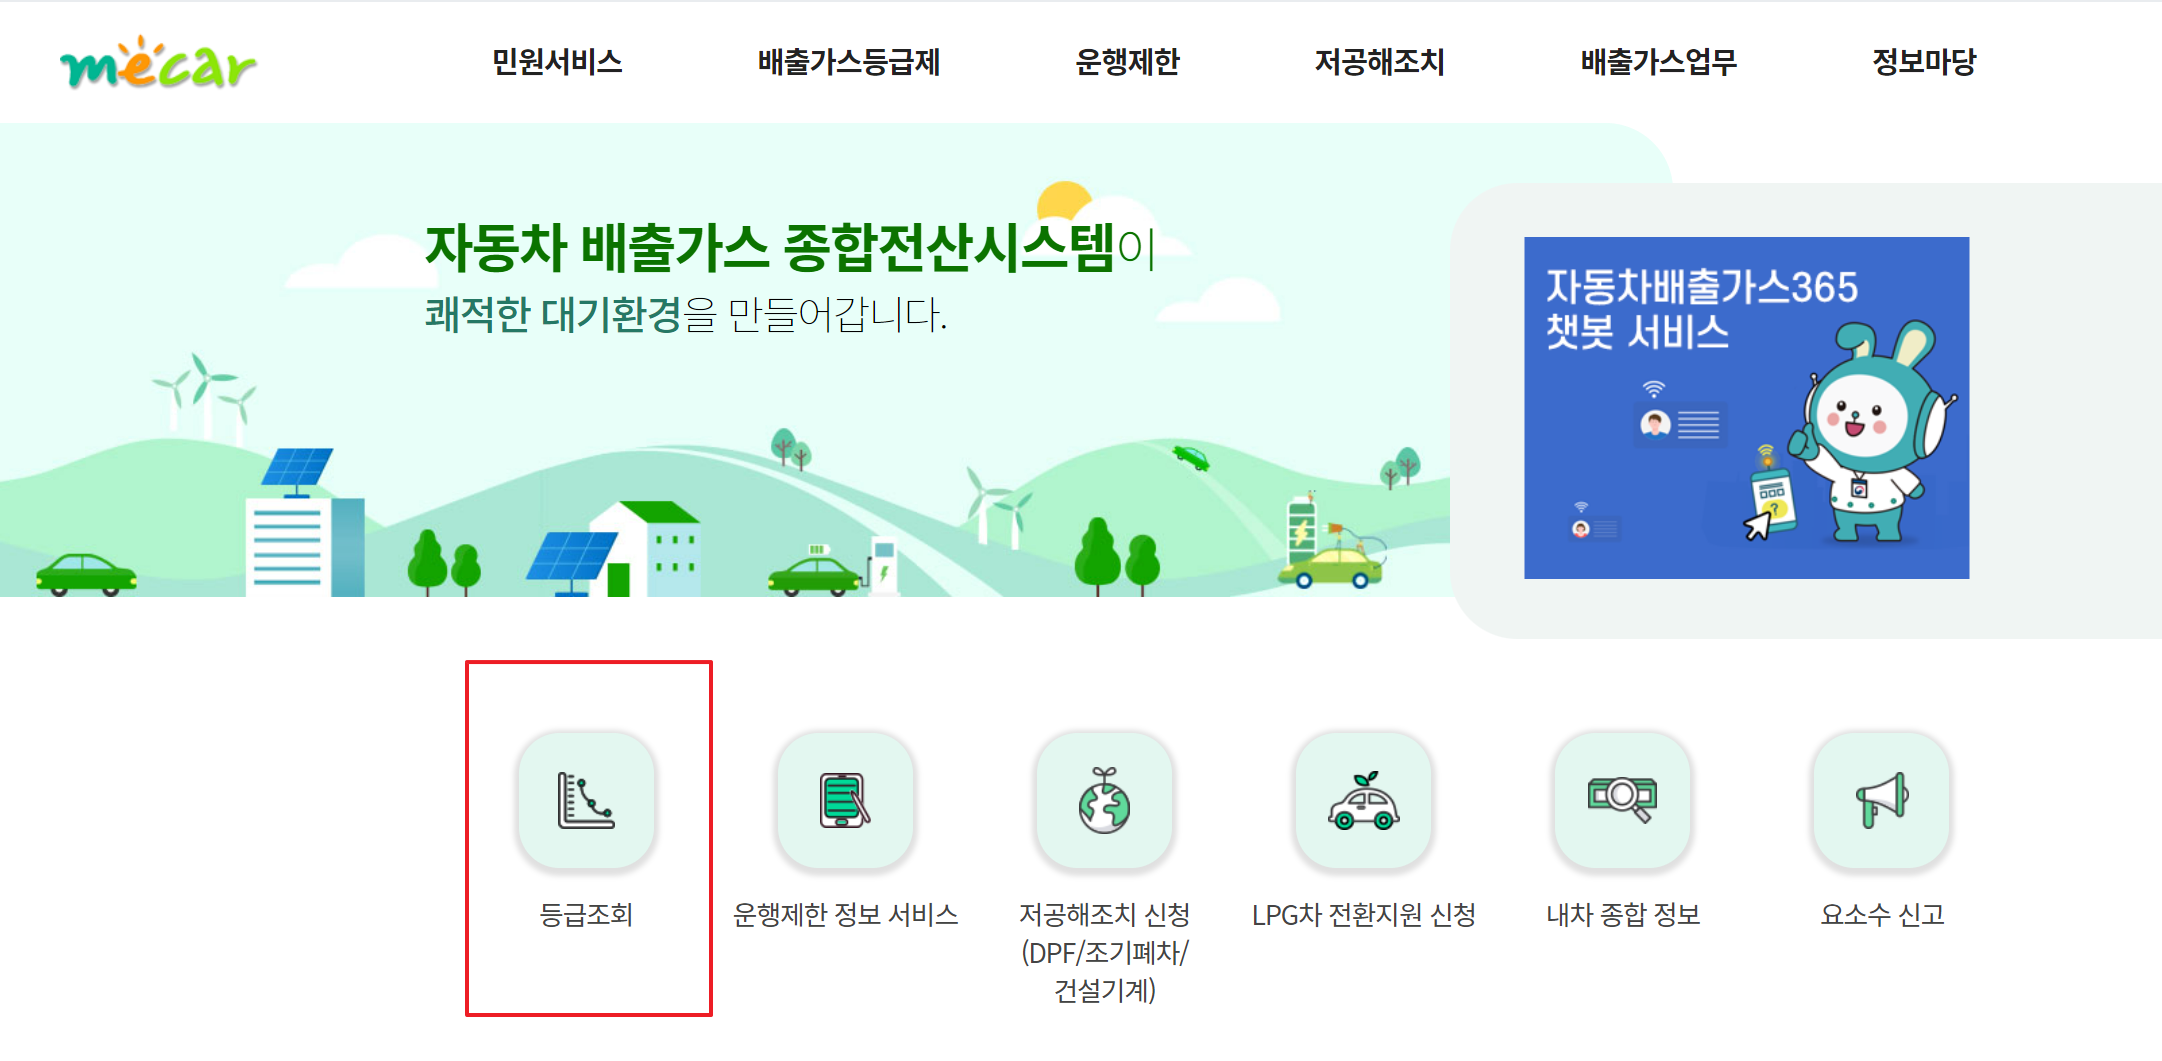Click the 내차 종합 정보 magnifier icon
Screen dimensions: 2162x1061
pyautogui.click(x=1622, y=800)
